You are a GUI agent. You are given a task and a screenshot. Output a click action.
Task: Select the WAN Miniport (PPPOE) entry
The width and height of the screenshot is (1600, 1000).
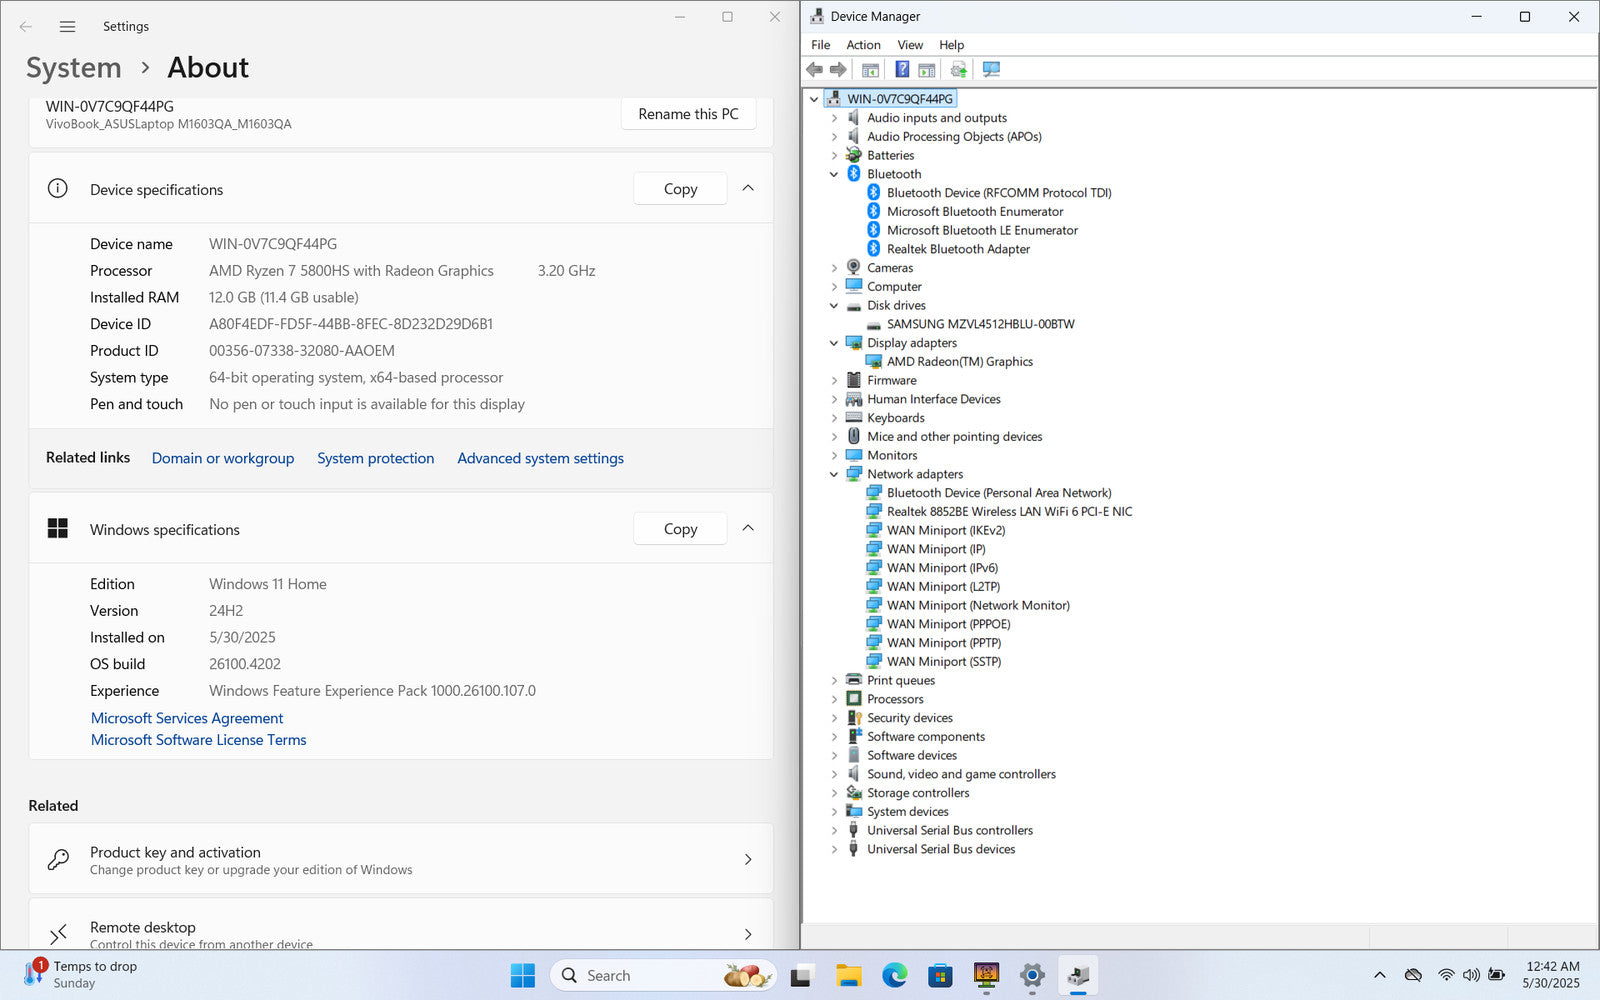coord(948,624)
